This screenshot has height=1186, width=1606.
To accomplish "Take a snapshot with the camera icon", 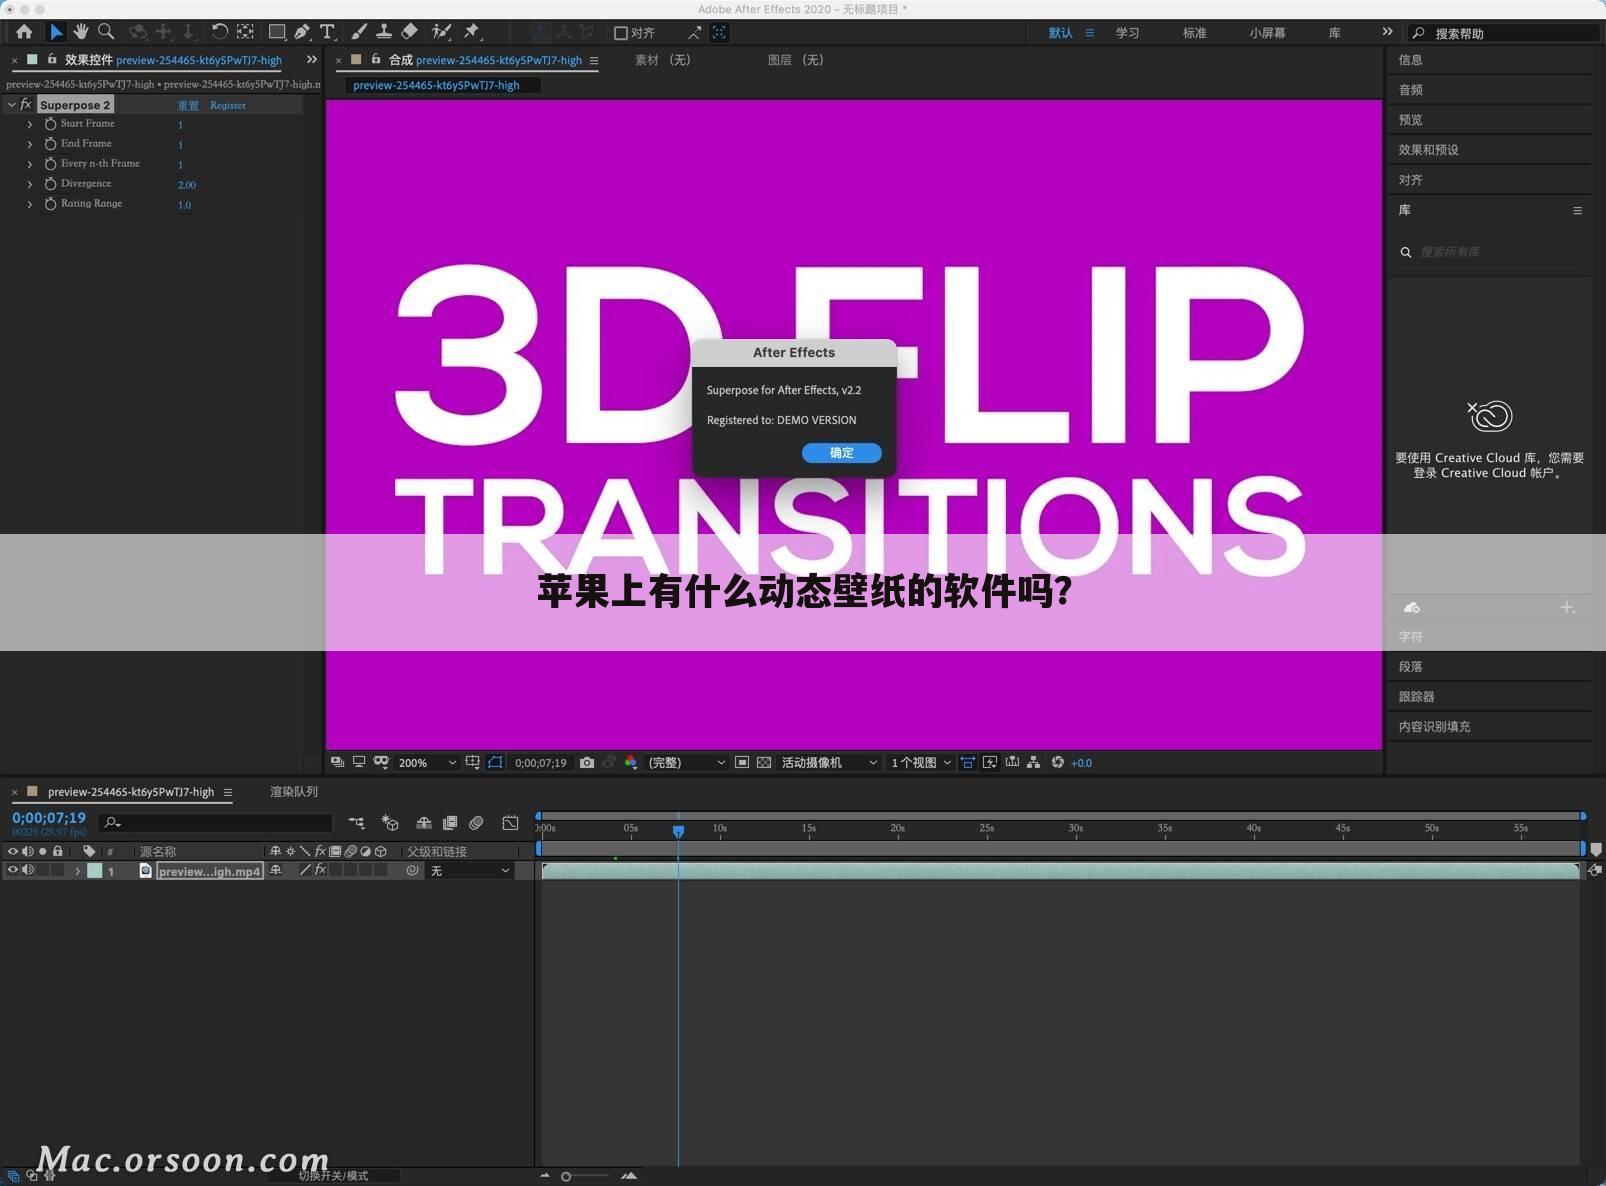I will (587, 762).
